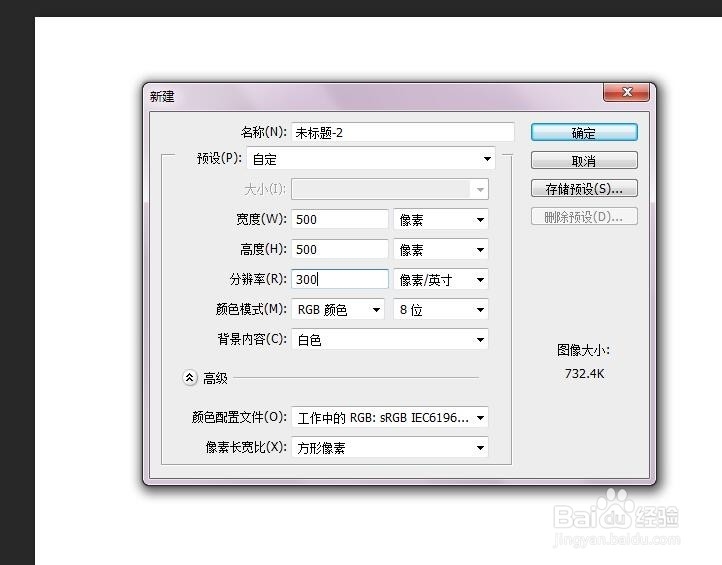Open the 背景内容 dropdown showing 白色
This screenshot has width=722, height=565.
coord(390,339)
